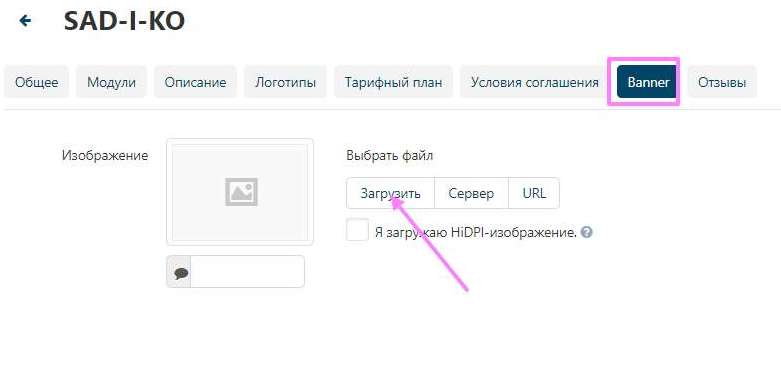Choose the URL file source button
Screen dimensions: 781x370
534,193
